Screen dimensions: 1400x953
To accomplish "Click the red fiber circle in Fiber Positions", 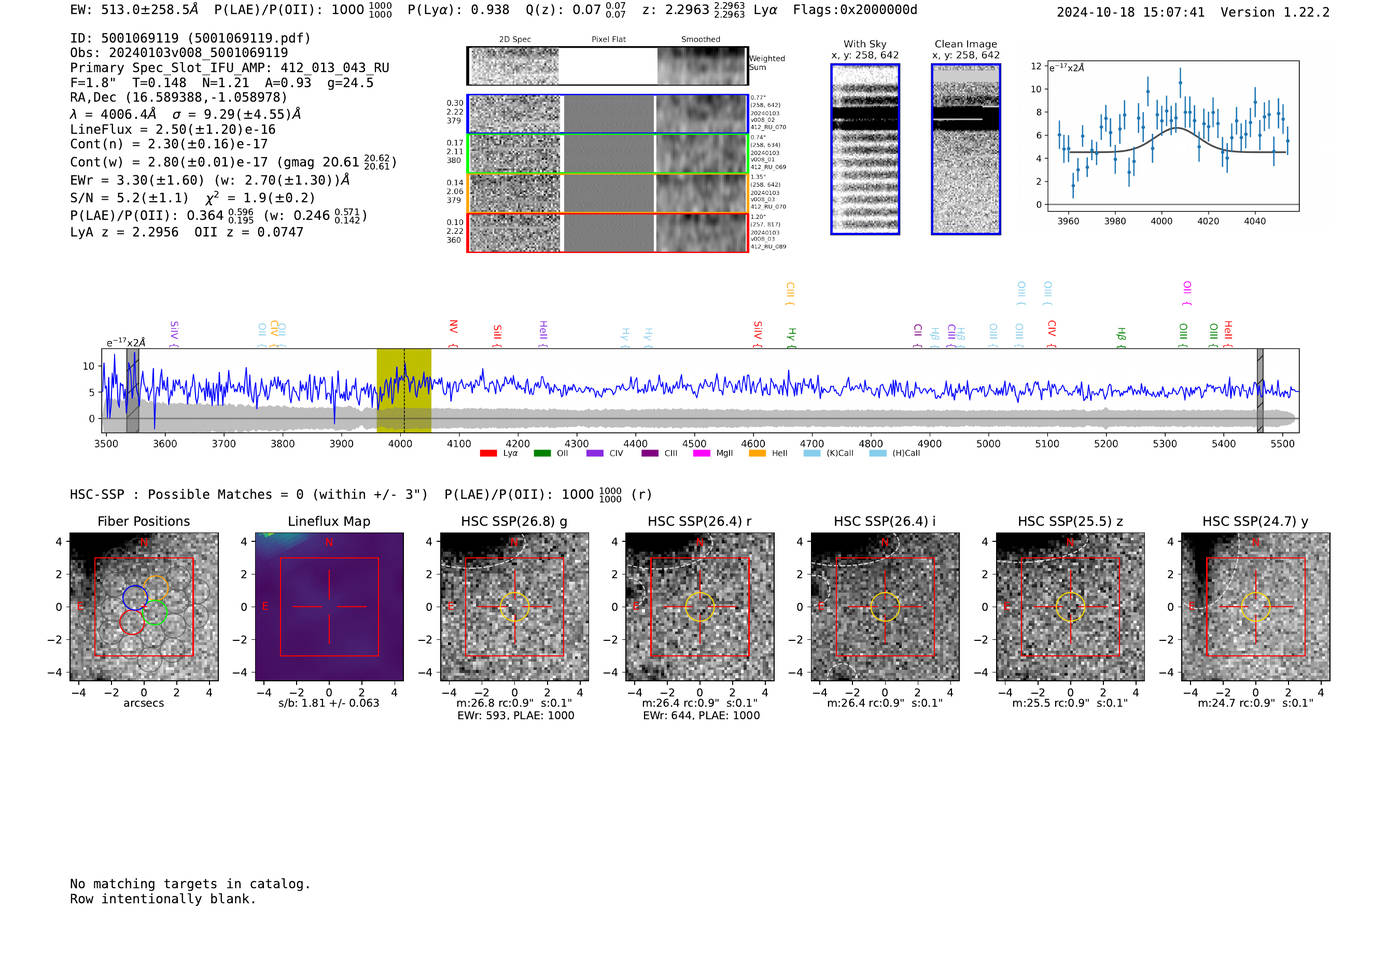I will [132, 621].
